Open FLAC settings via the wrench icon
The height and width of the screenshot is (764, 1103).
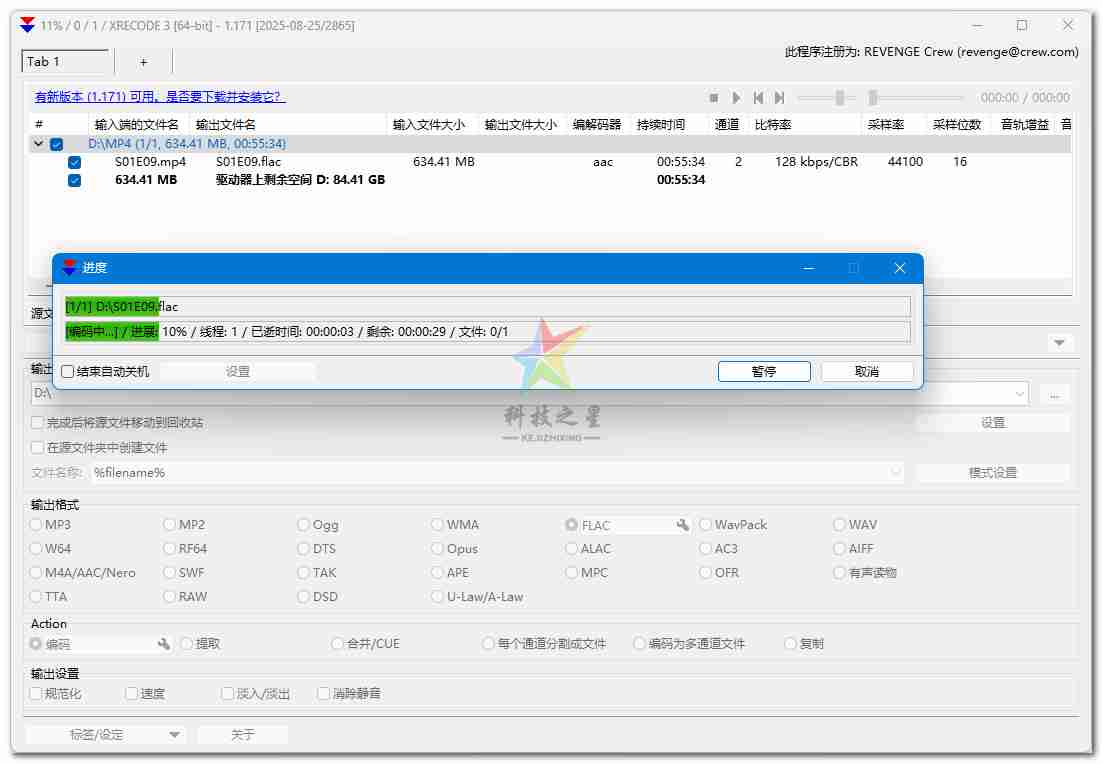[x=683, y=525]
